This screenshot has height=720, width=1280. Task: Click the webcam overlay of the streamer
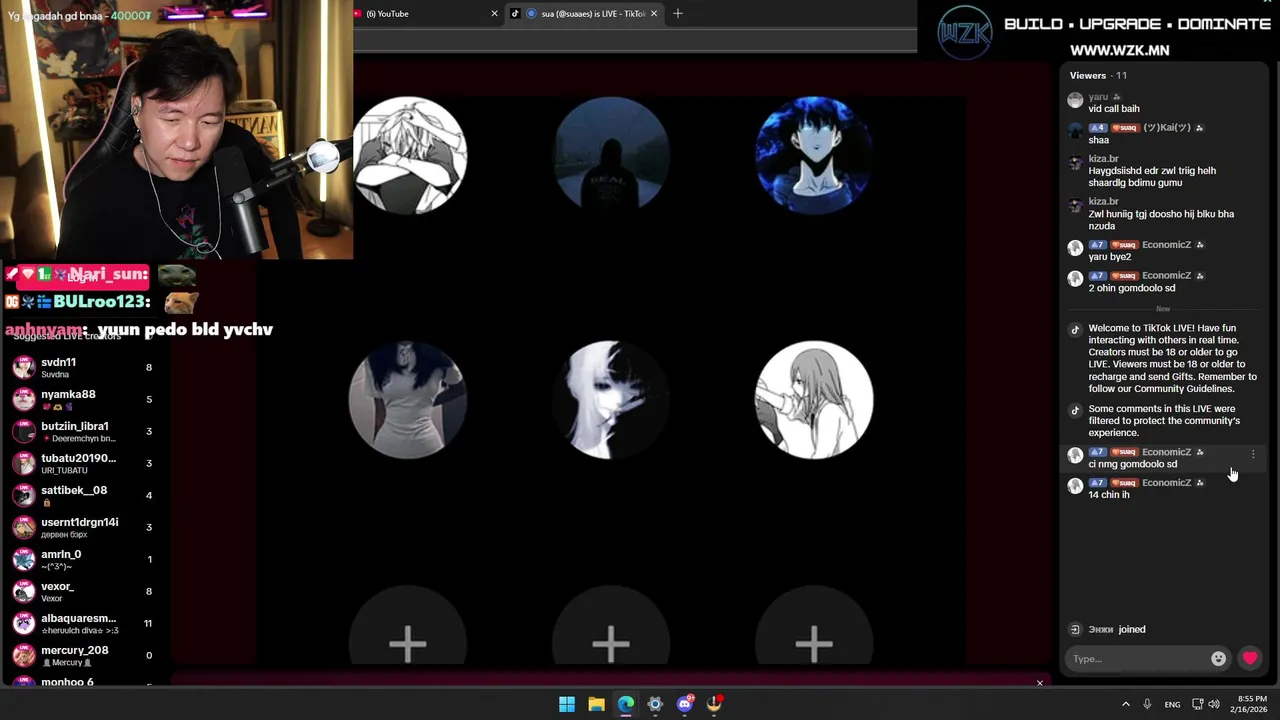176,130
